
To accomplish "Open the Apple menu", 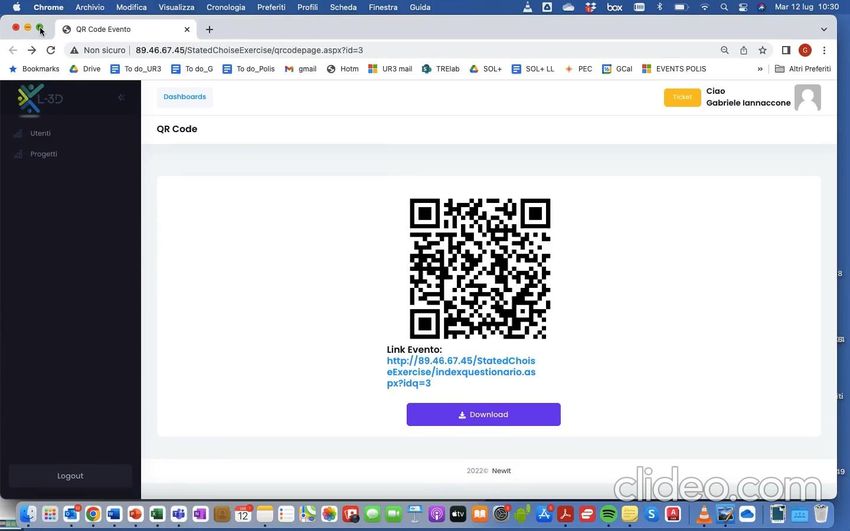I will click(16, 7).
